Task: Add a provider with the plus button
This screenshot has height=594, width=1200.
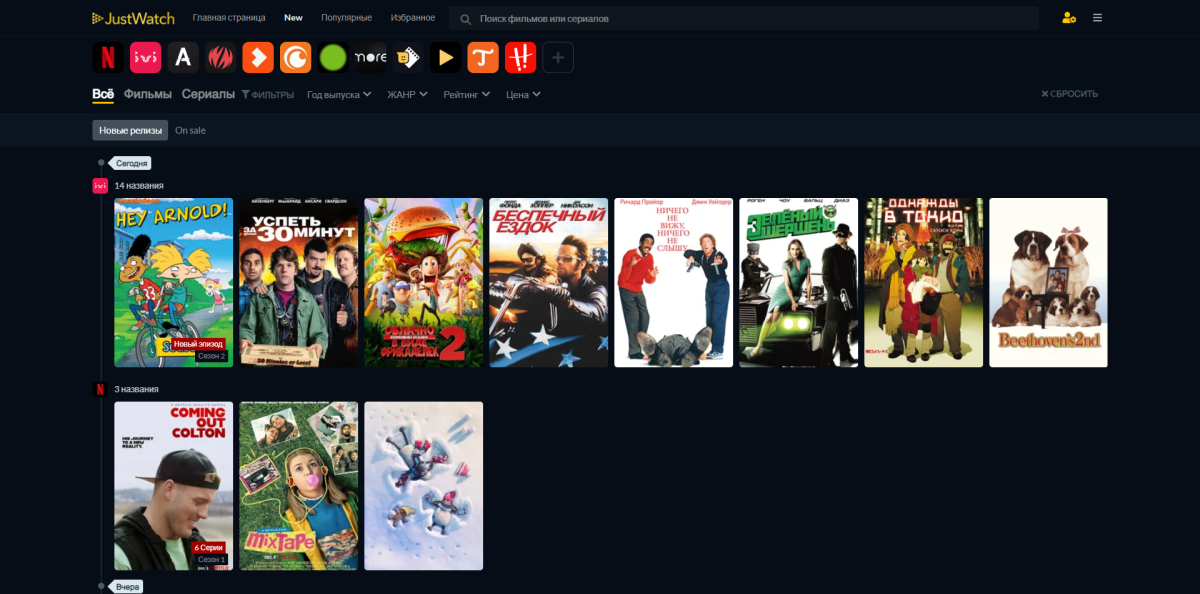Action: tap(558, 58)
